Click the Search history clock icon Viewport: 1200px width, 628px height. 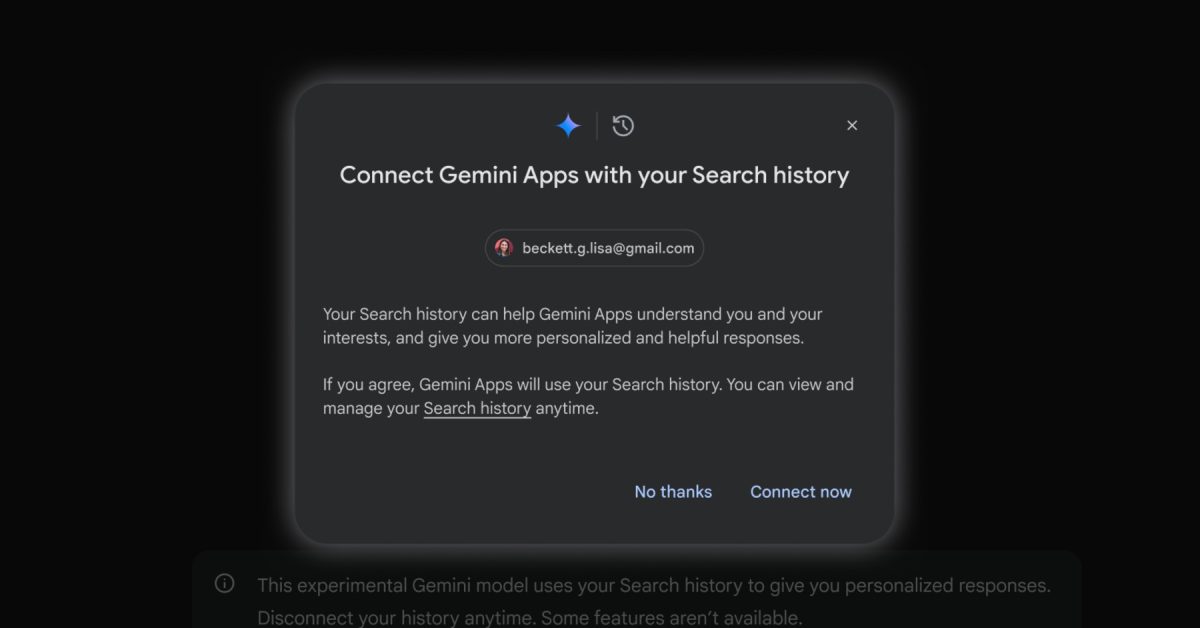coord(623,126)
